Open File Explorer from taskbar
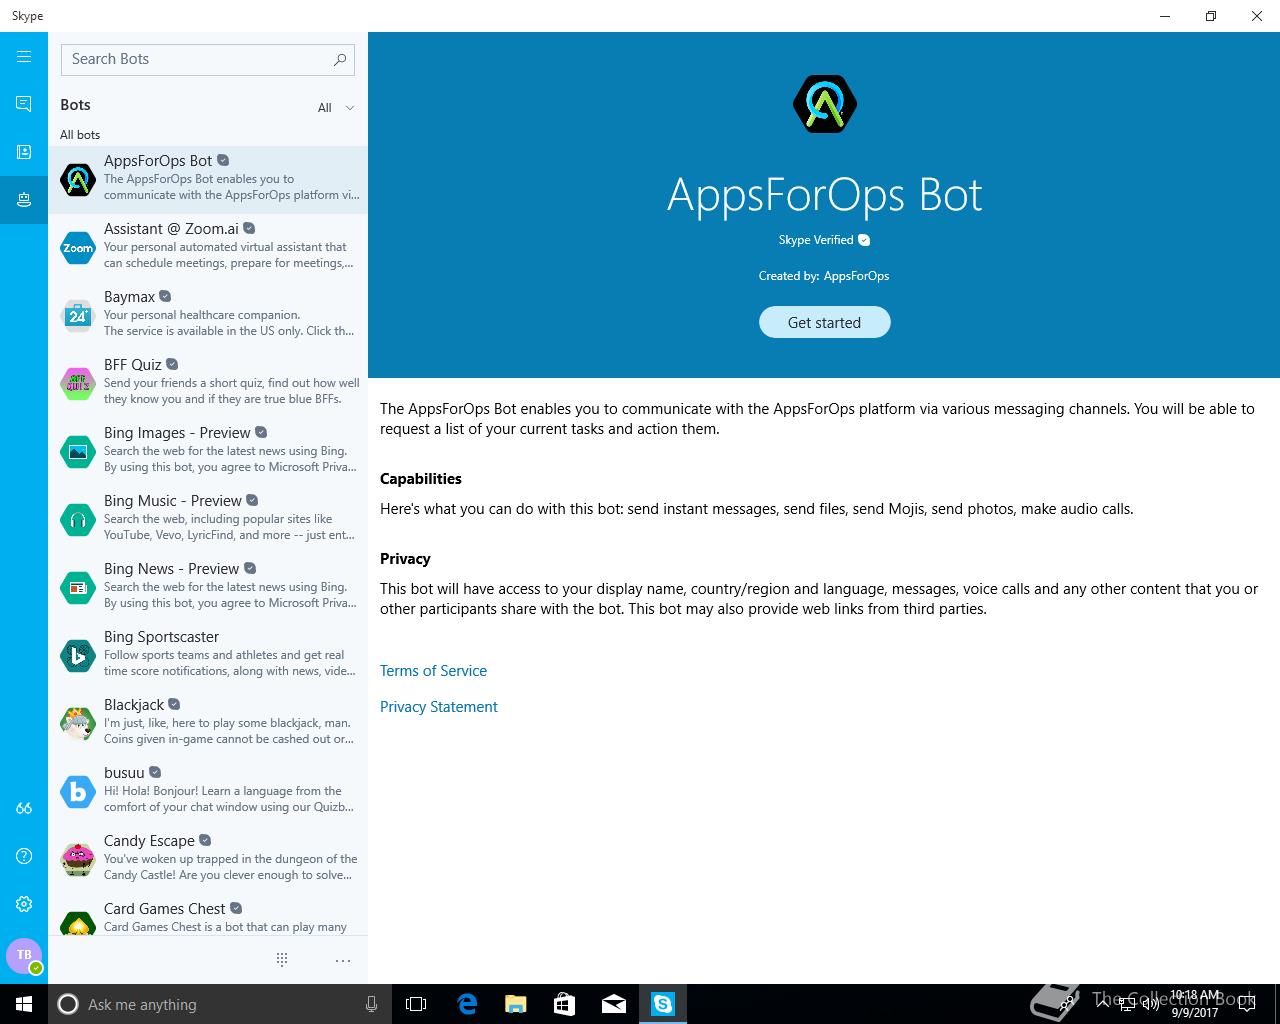The width and height of the screenshot is (1280, 1024). (515, 1004)
